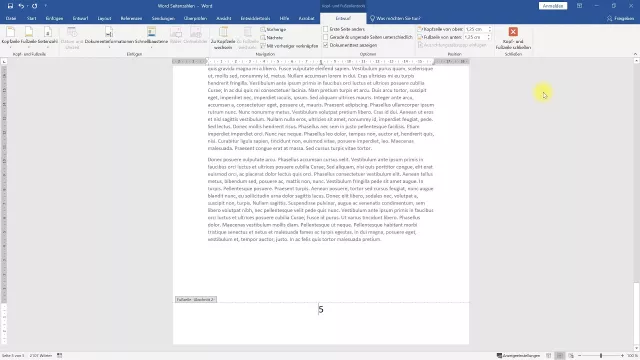Open Anzeigeeinstellungen display settings

pos(518,356)
